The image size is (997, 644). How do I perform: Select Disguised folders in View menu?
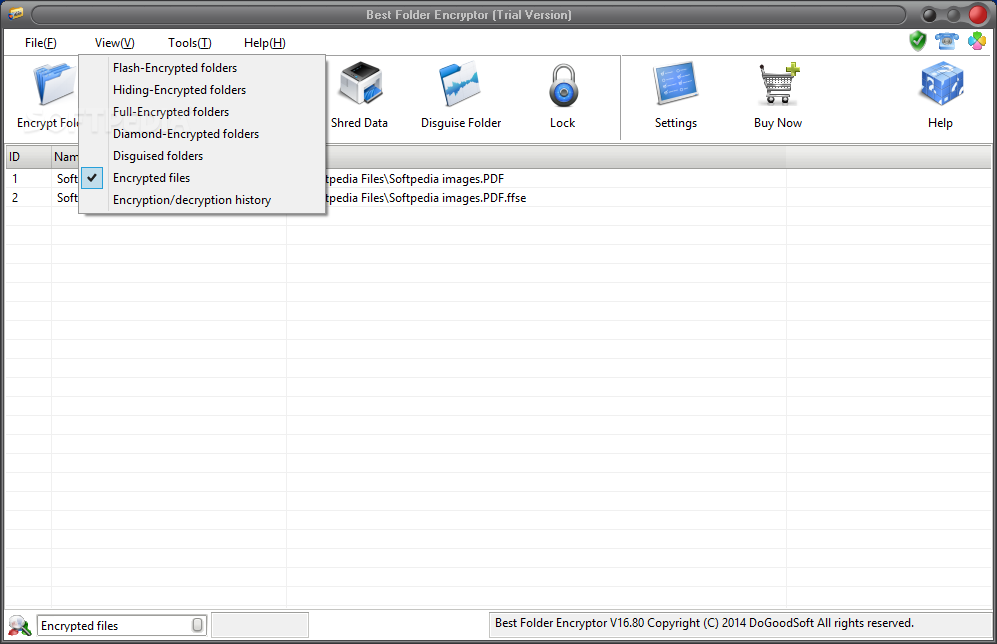click(202, 156)
